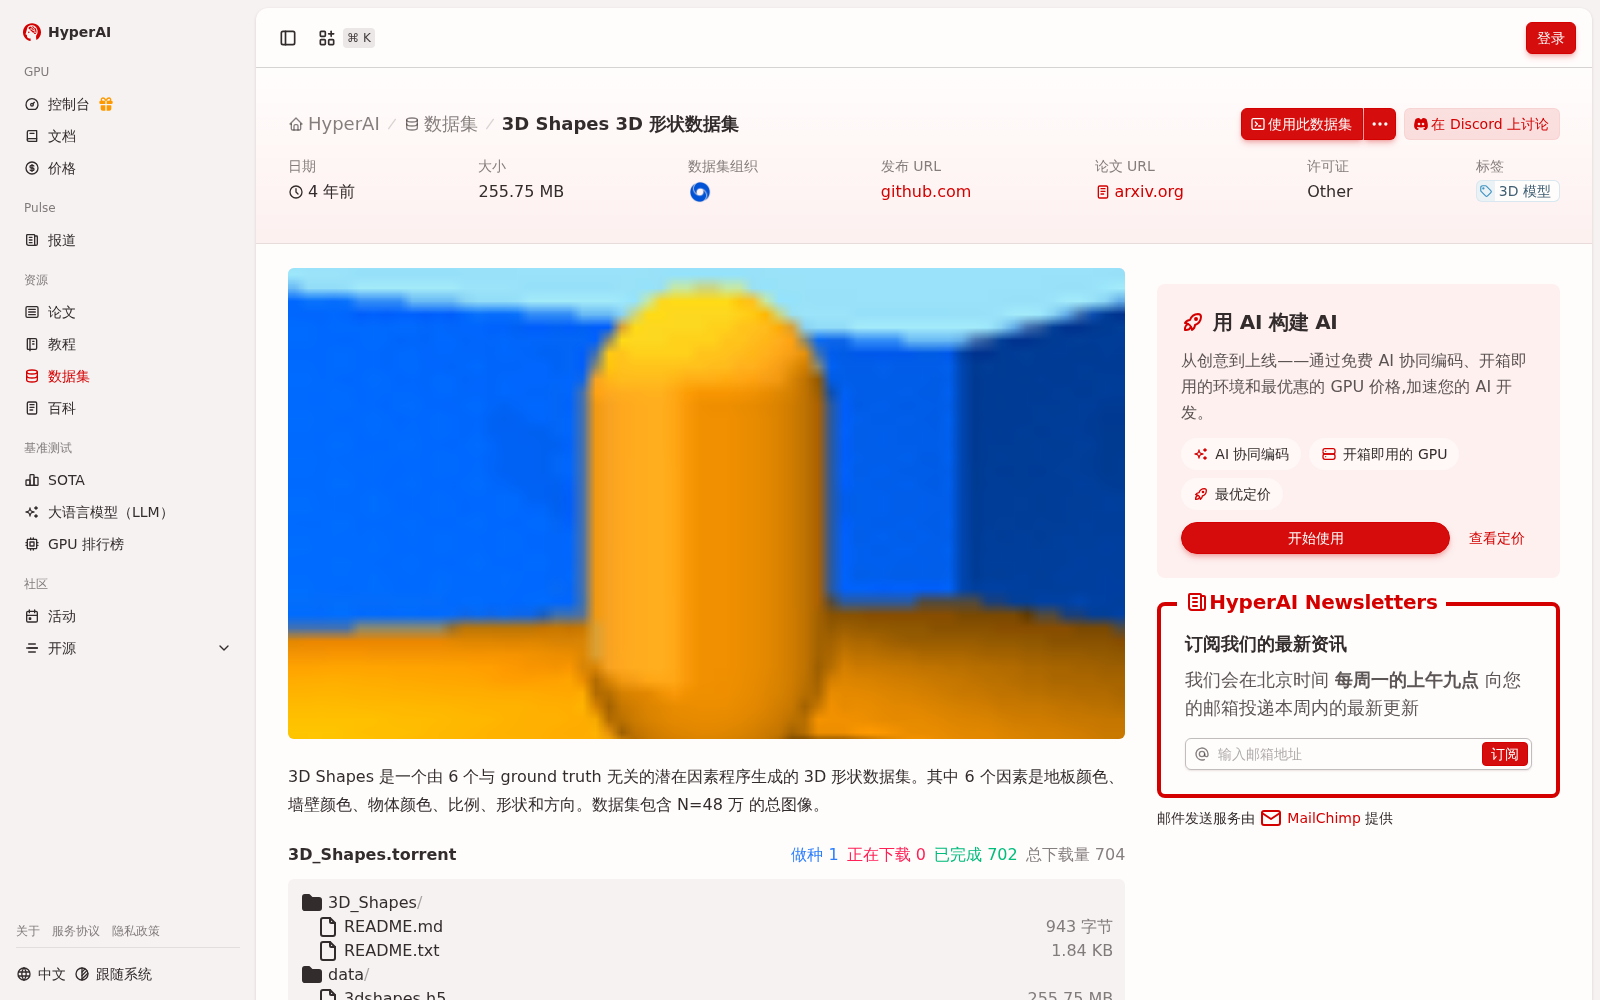This screenshot has height=1000, width=1600.
Task: Open the github.com publish URL
Action: tap(926, 191)
